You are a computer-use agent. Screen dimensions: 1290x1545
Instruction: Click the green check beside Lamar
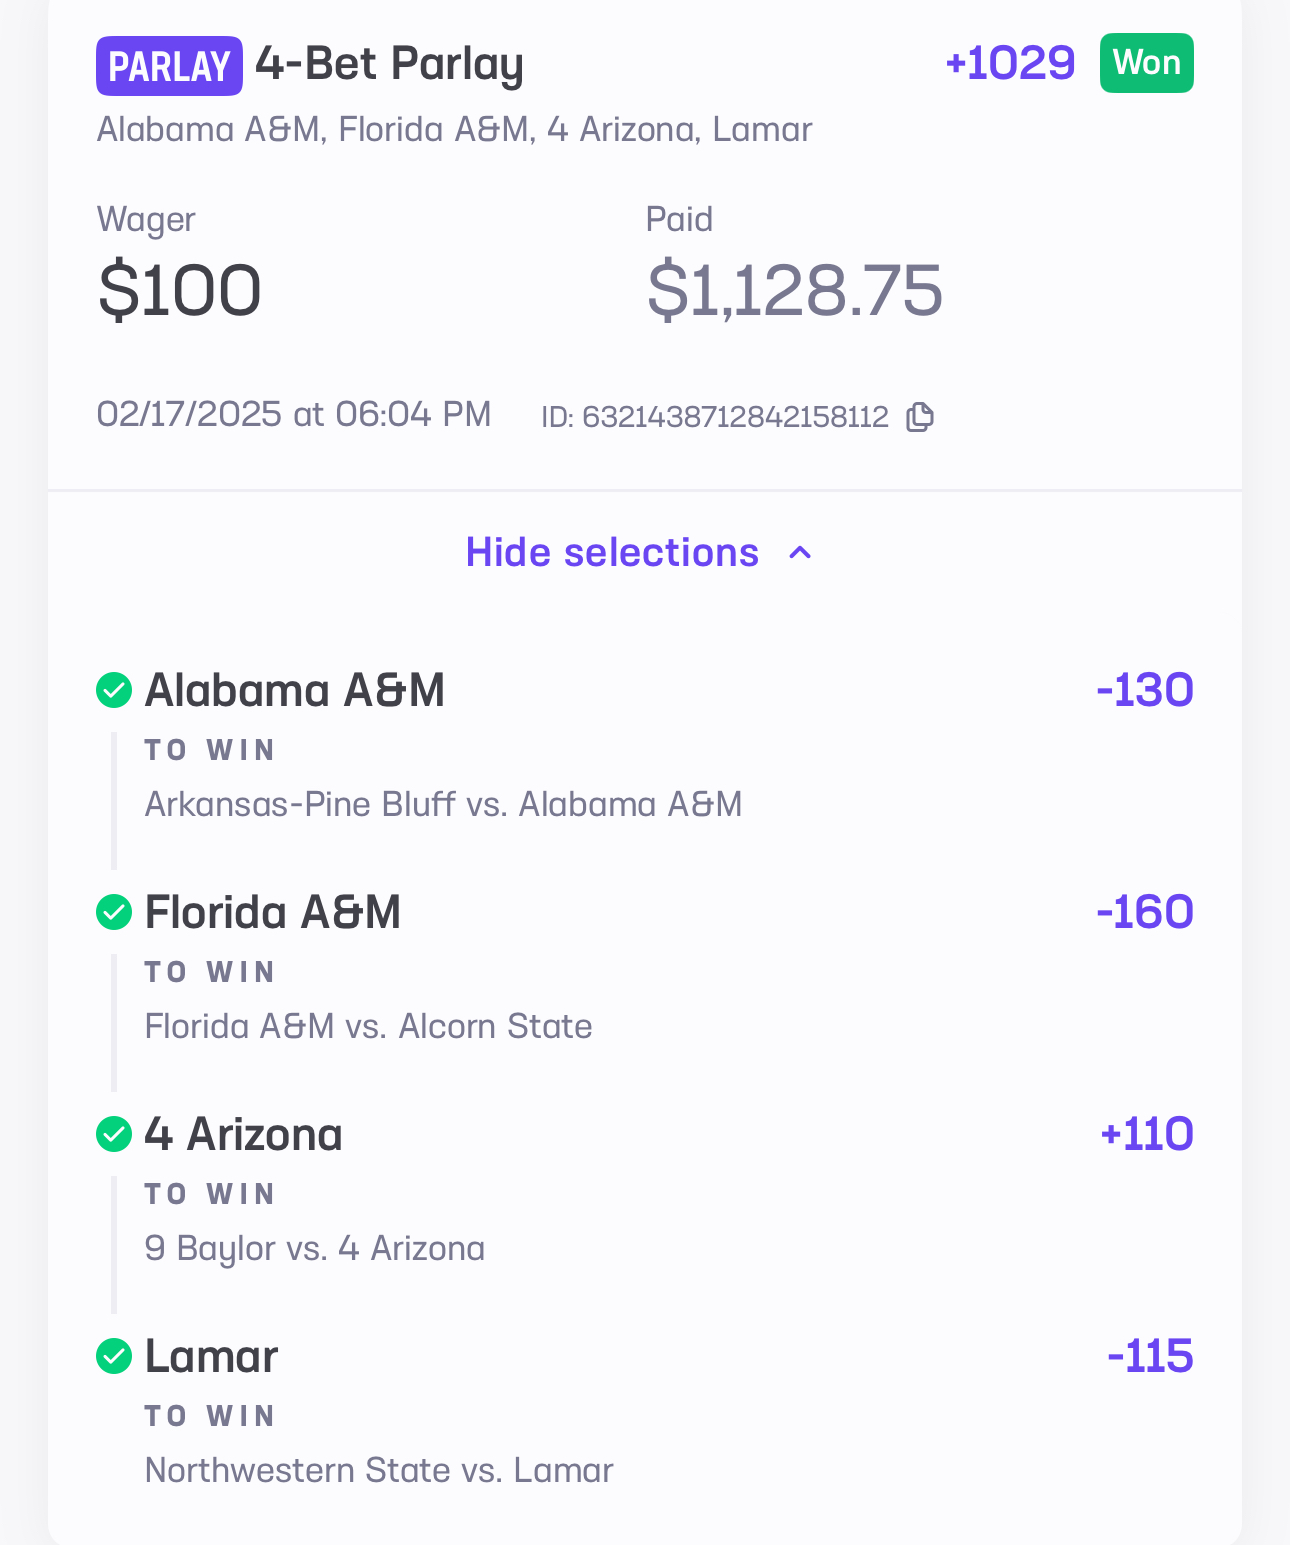click(114, 1356)
